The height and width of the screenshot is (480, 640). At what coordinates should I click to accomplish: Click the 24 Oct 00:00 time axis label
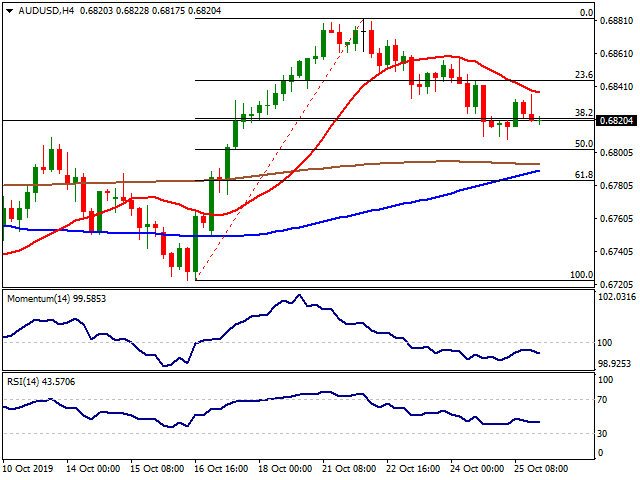pyautogui.click(x=477, y=469)
